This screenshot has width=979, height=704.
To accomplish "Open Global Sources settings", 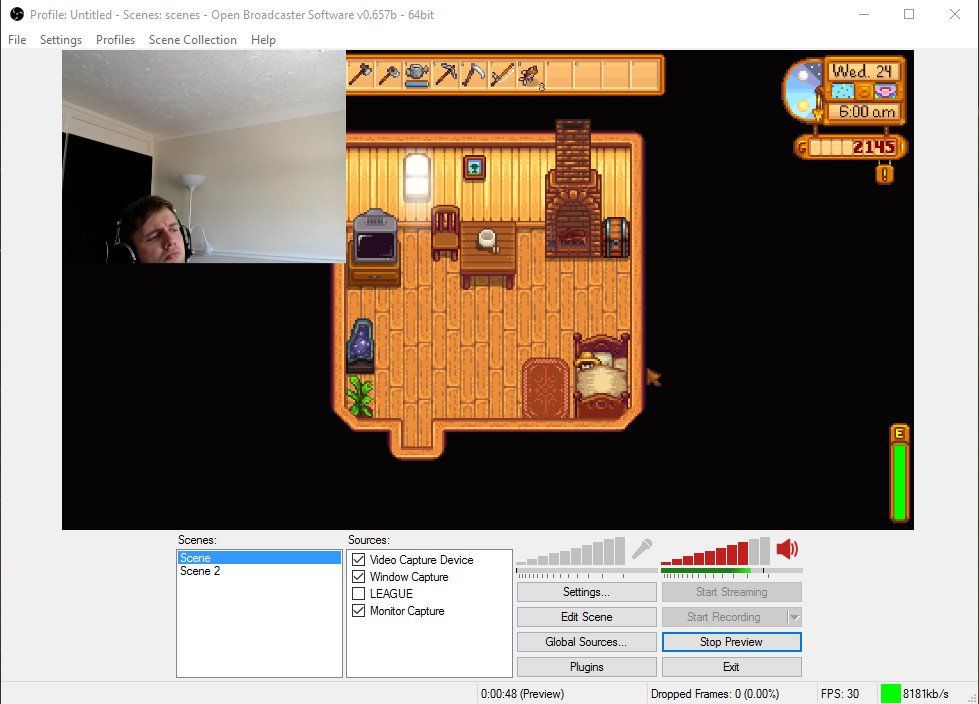I will click(x=586, y=641).
